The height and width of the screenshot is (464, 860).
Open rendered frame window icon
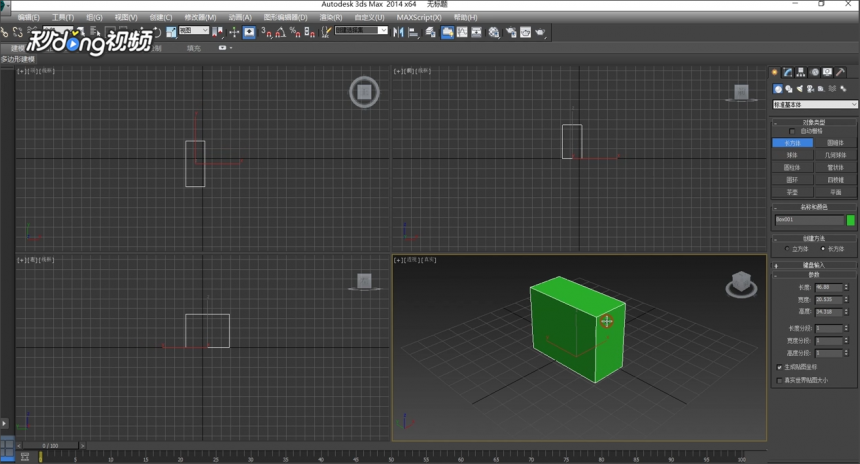click(525, 32)
